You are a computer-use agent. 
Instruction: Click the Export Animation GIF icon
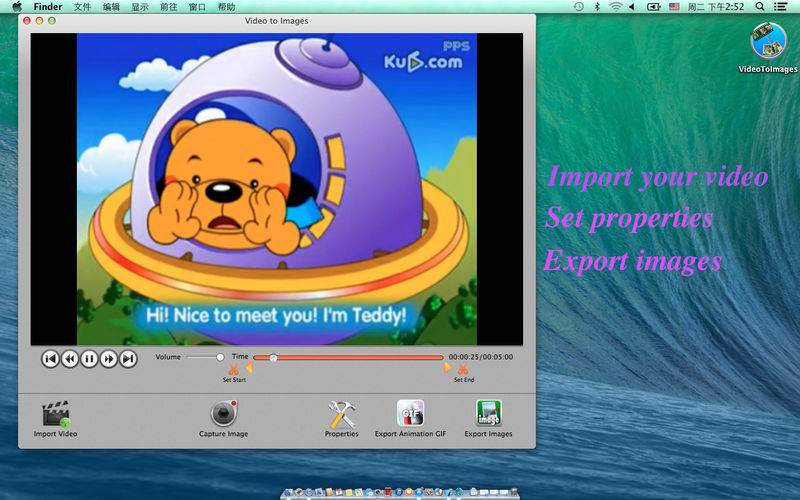[411, 413]
